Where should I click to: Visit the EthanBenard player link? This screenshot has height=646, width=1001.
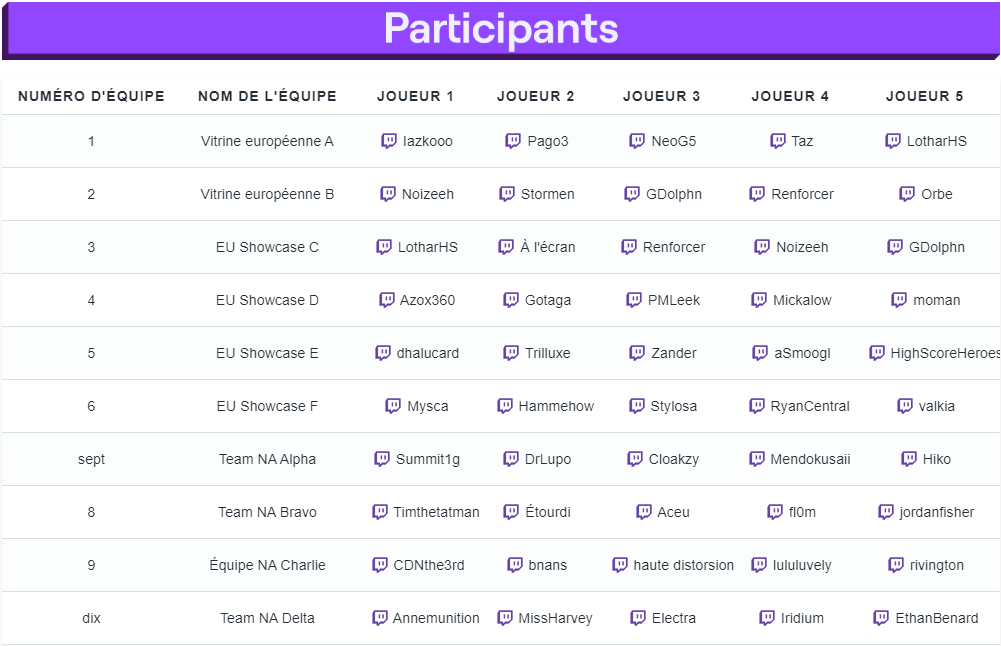click(937, 618)
